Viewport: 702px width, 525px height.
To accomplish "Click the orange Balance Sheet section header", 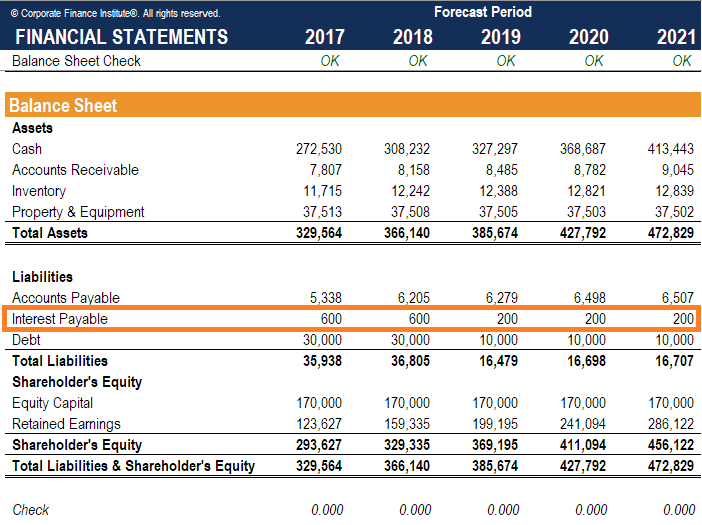I will click(63, 105).
